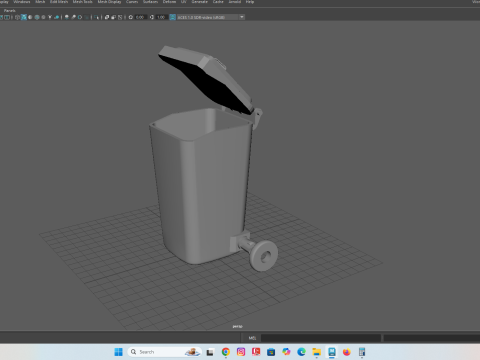The height and width of the screenshot is (360, 480).
Task: Click the taskbar Search box
Action: [x=164, y=352]
